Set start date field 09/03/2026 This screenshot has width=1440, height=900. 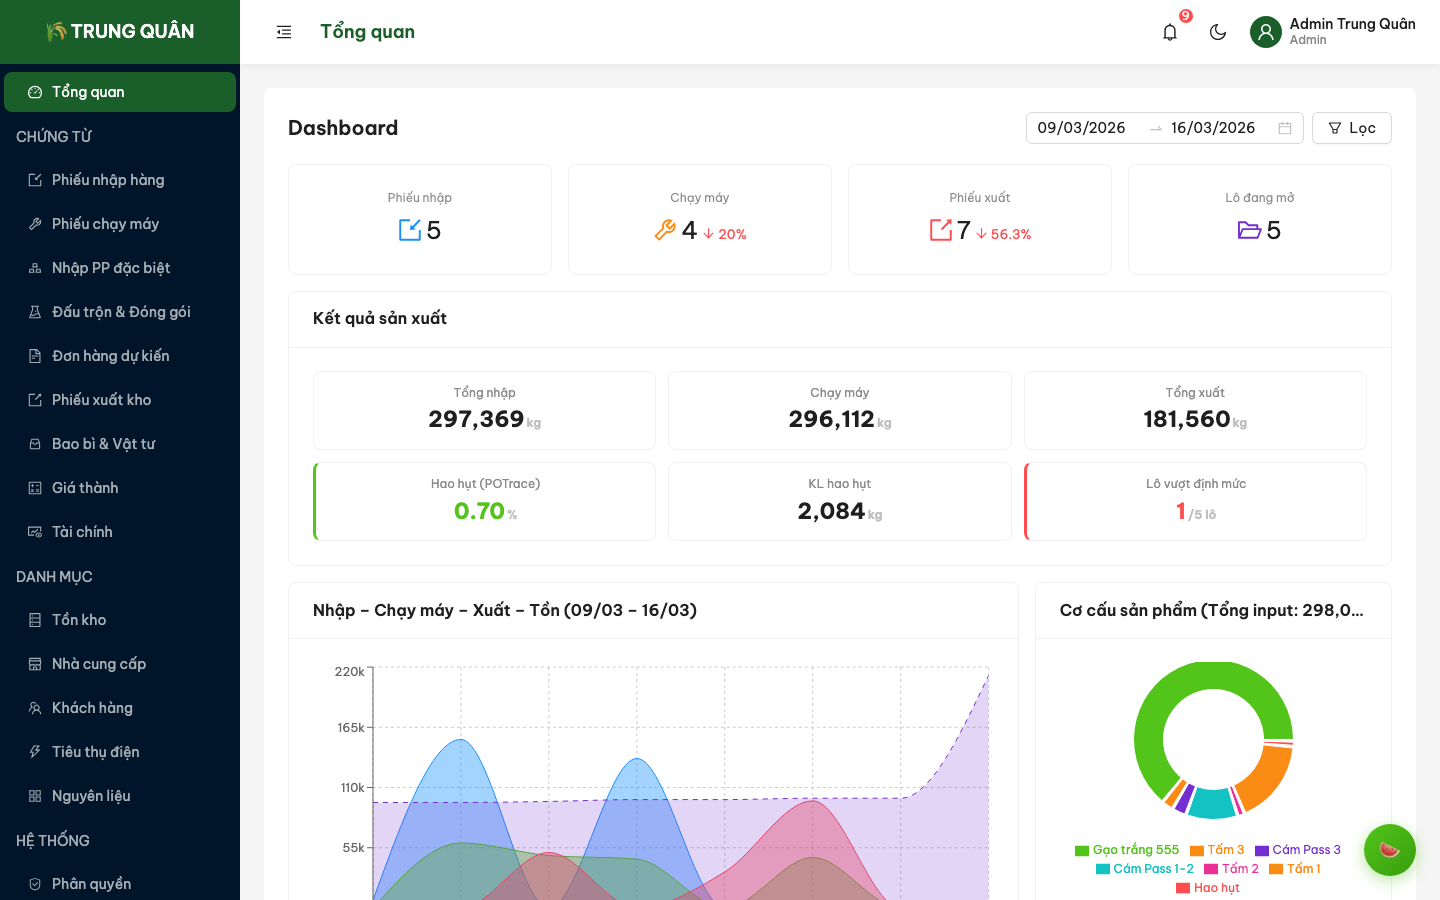(1082, 128)
